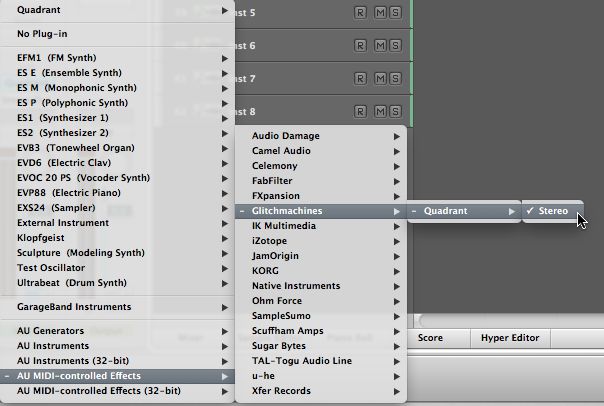Open EVB3 (Tonewheel Organ) submenu
The height and width of the screenshot is (406, 604).
pos(117,148)
